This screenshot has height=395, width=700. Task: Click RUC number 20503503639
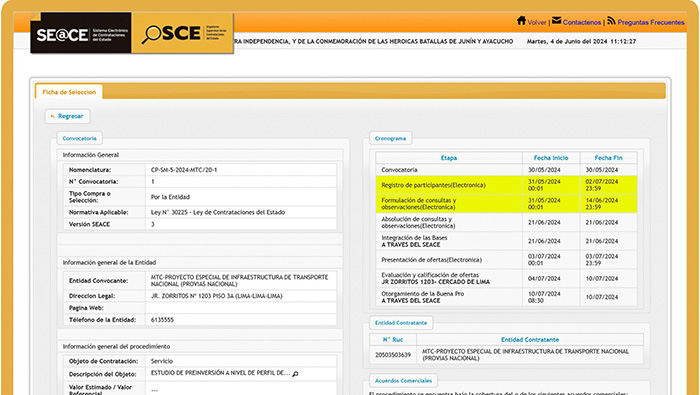393,355
